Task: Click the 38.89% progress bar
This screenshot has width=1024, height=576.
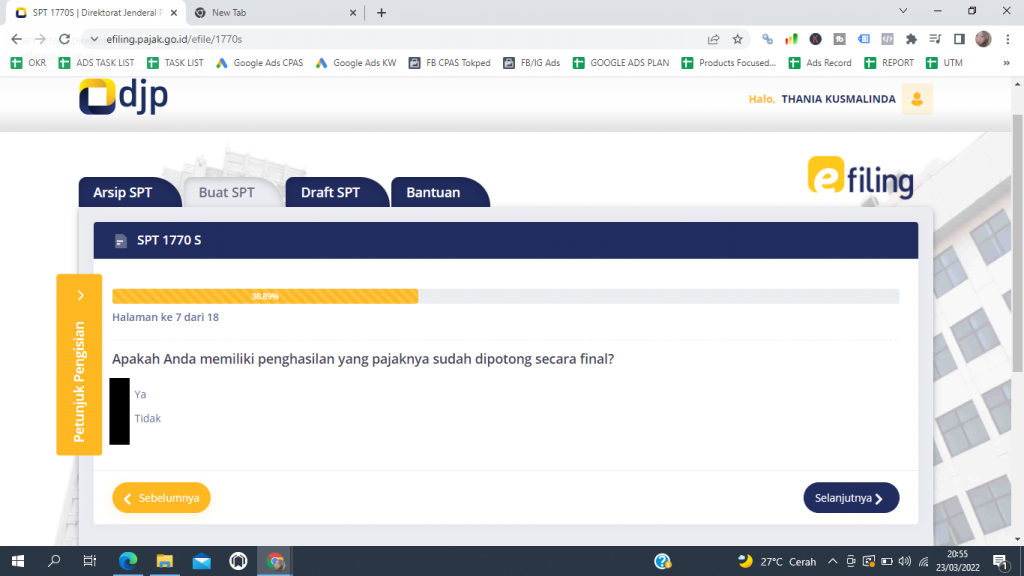Action: (x=265, y=296)
